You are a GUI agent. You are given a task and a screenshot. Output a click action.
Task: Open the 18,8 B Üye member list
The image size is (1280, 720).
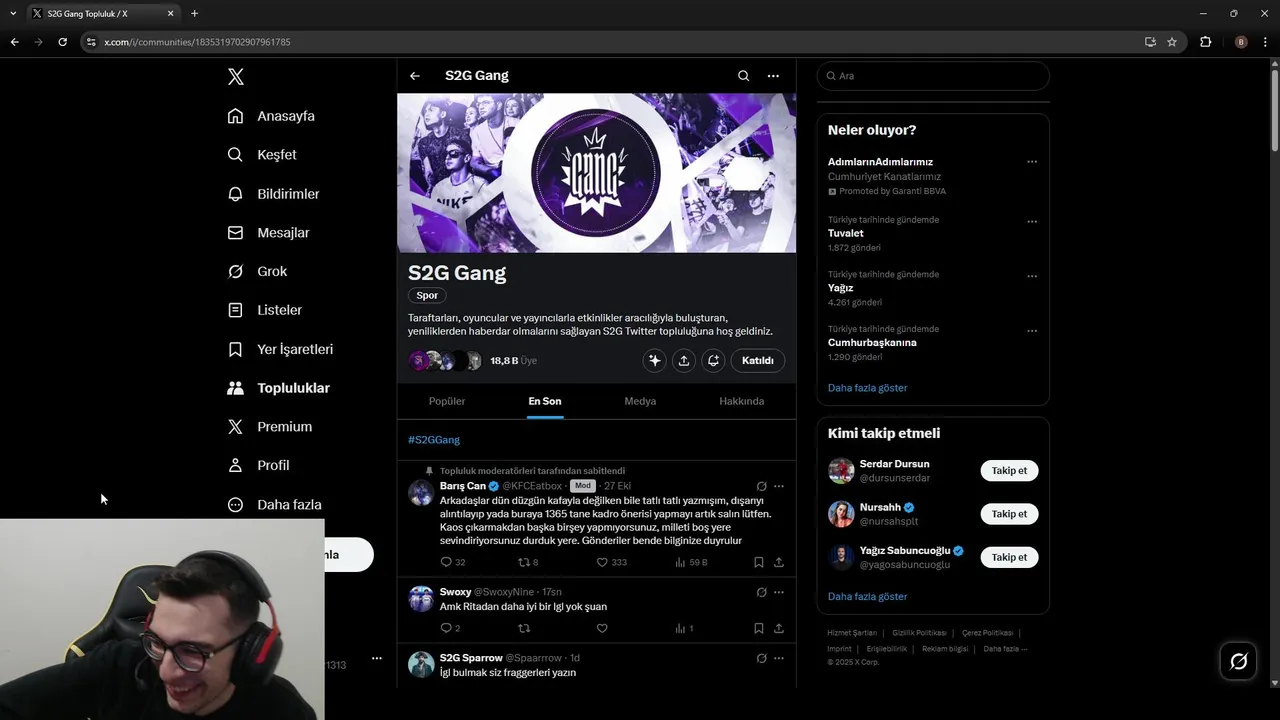tap(513, 361)
